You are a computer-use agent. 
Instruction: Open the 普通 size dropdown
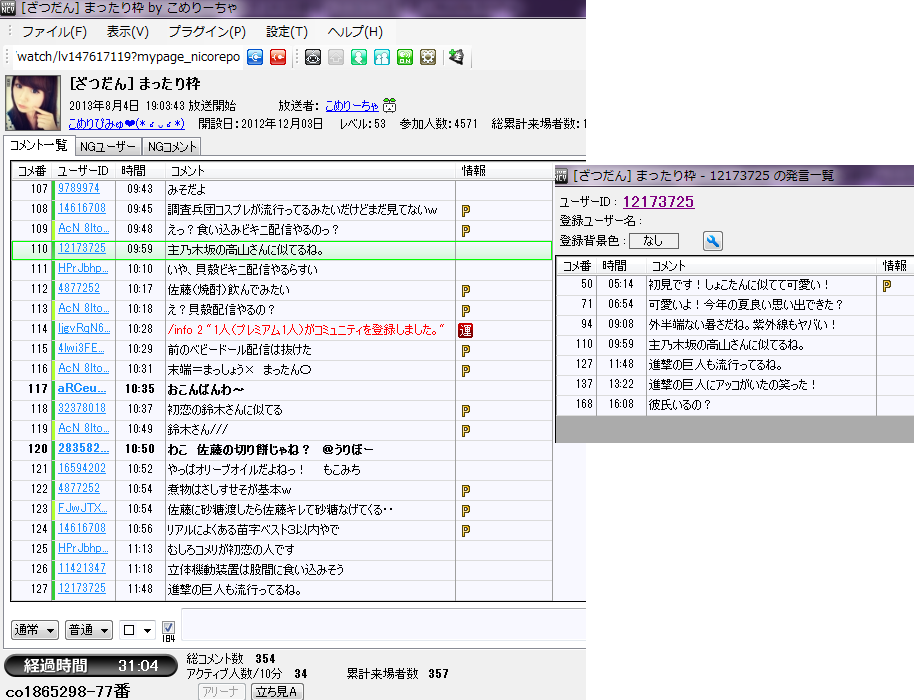coord(89,630)
